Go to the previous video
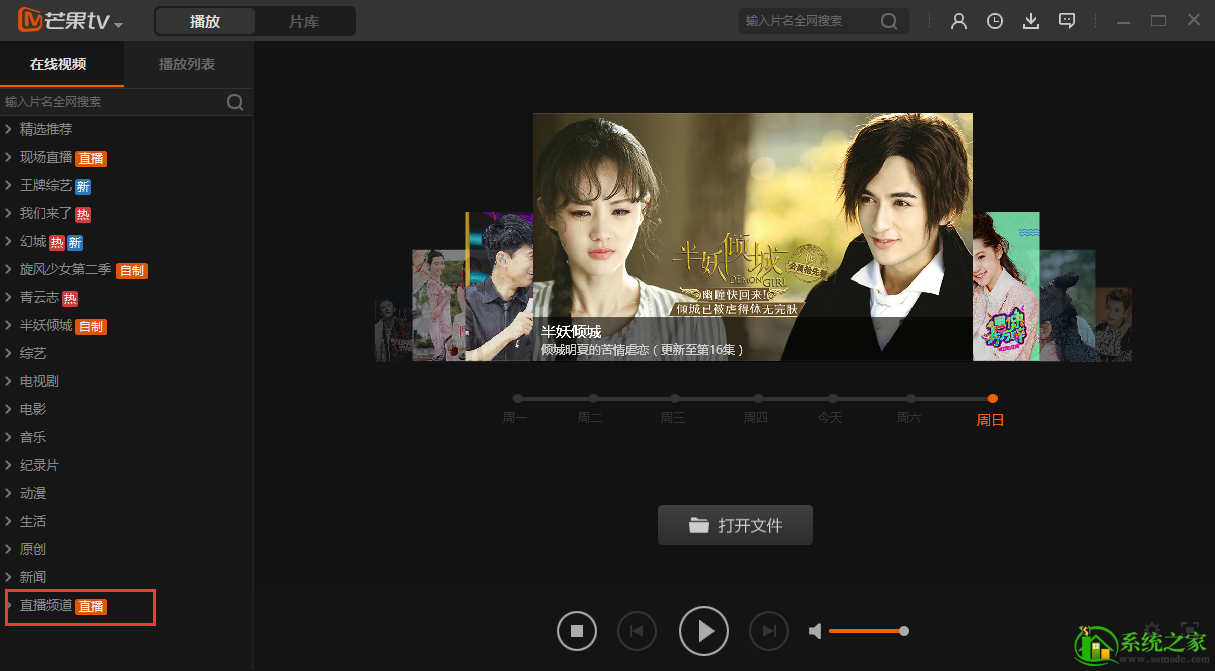The height and width of the screenshot is (671, 1215). (x=637, y=631)
